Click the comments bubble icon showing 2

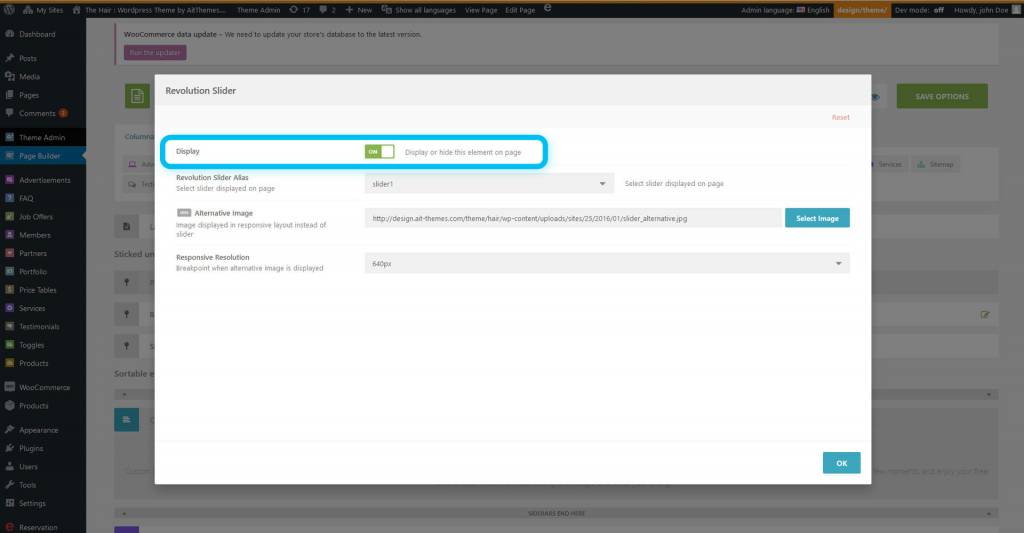(327, 10)
